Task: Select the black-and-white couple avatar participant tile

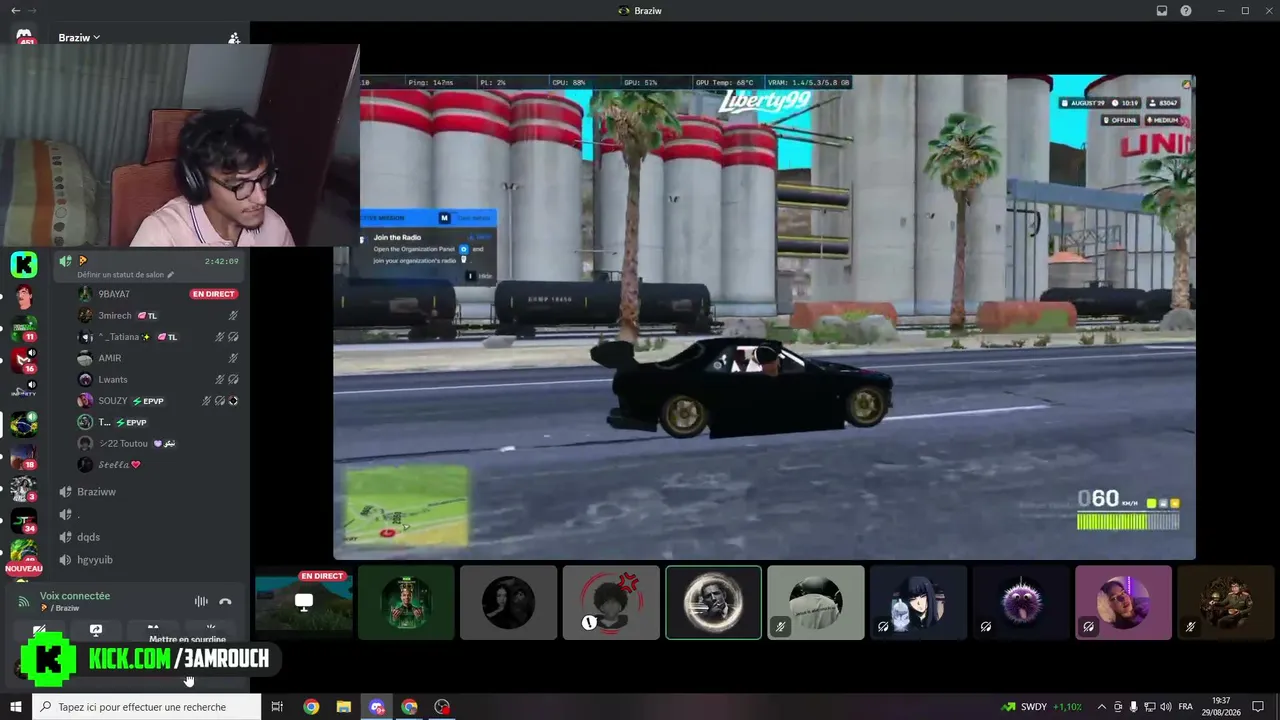Action: (x=508, y=602)
